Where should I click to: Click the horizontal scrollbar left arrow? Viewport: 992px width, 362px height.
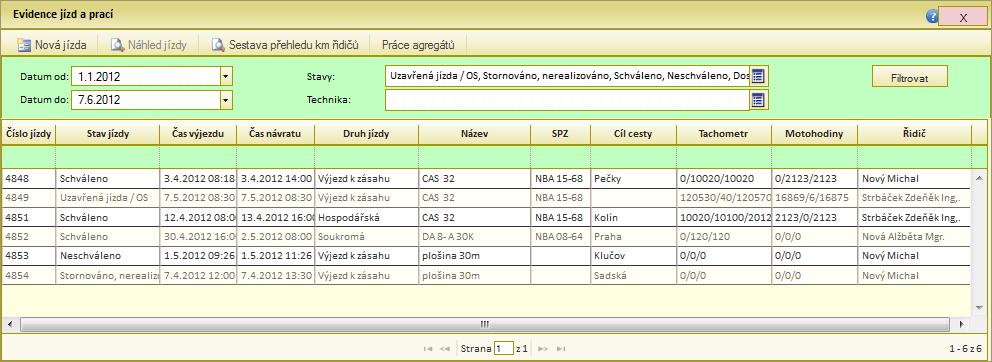9,324
